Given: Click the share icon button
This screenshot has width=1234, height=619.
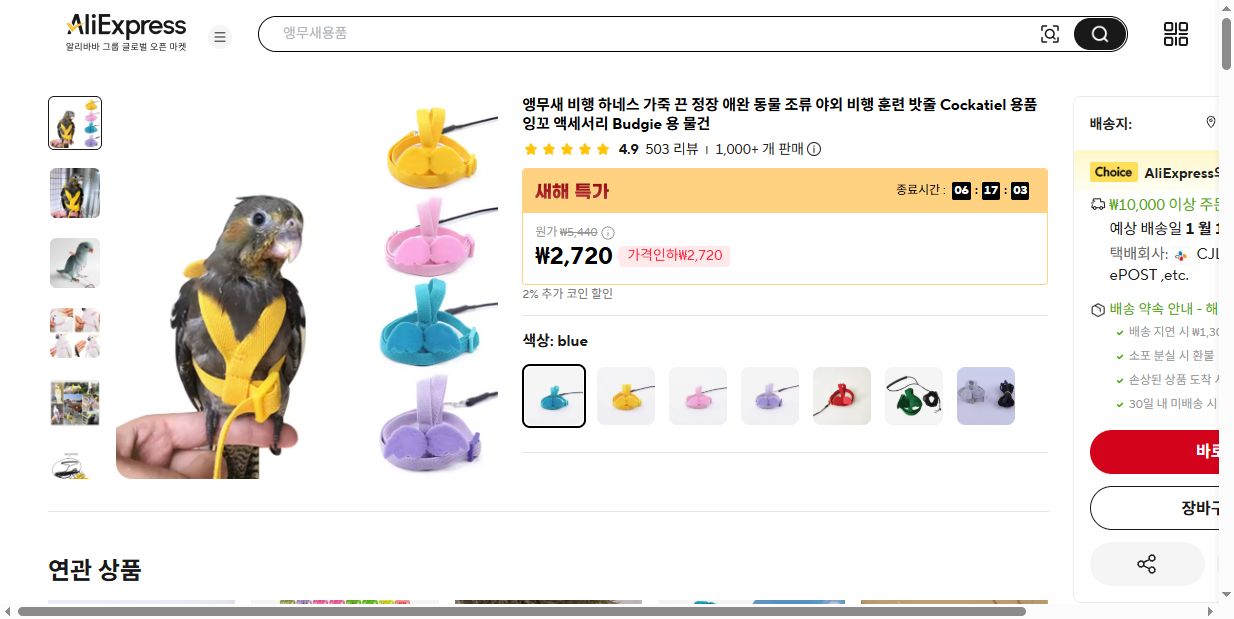Looking at the screenshot, I should [1147, 564].
